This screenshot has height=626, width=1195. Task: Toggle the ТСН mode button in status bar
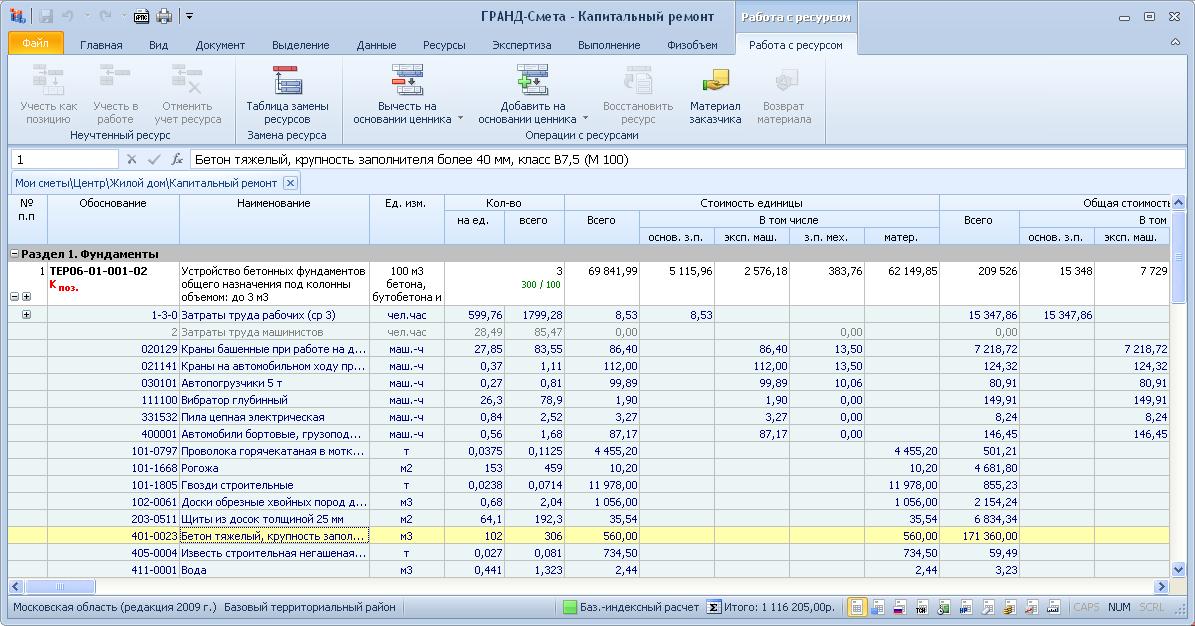(x=920, y=607)
